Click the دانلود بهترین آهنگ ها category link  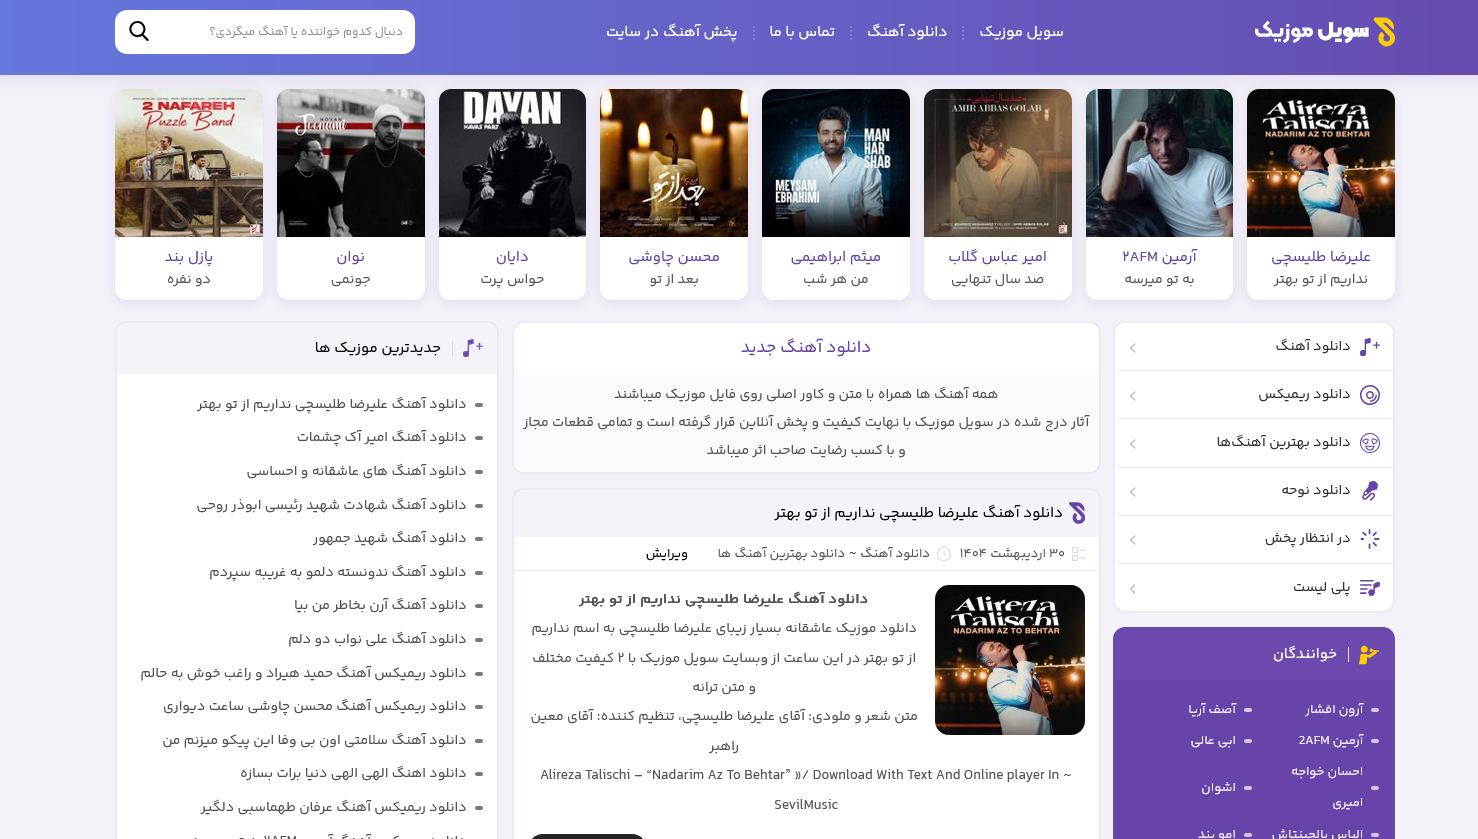(x=781, y=553)
